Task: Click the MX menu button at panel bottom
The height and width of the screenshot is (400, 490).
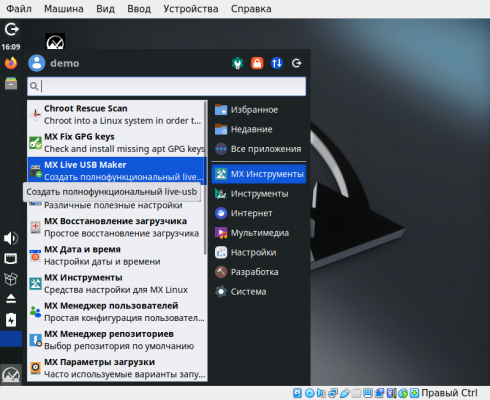Action: point(11,375)
